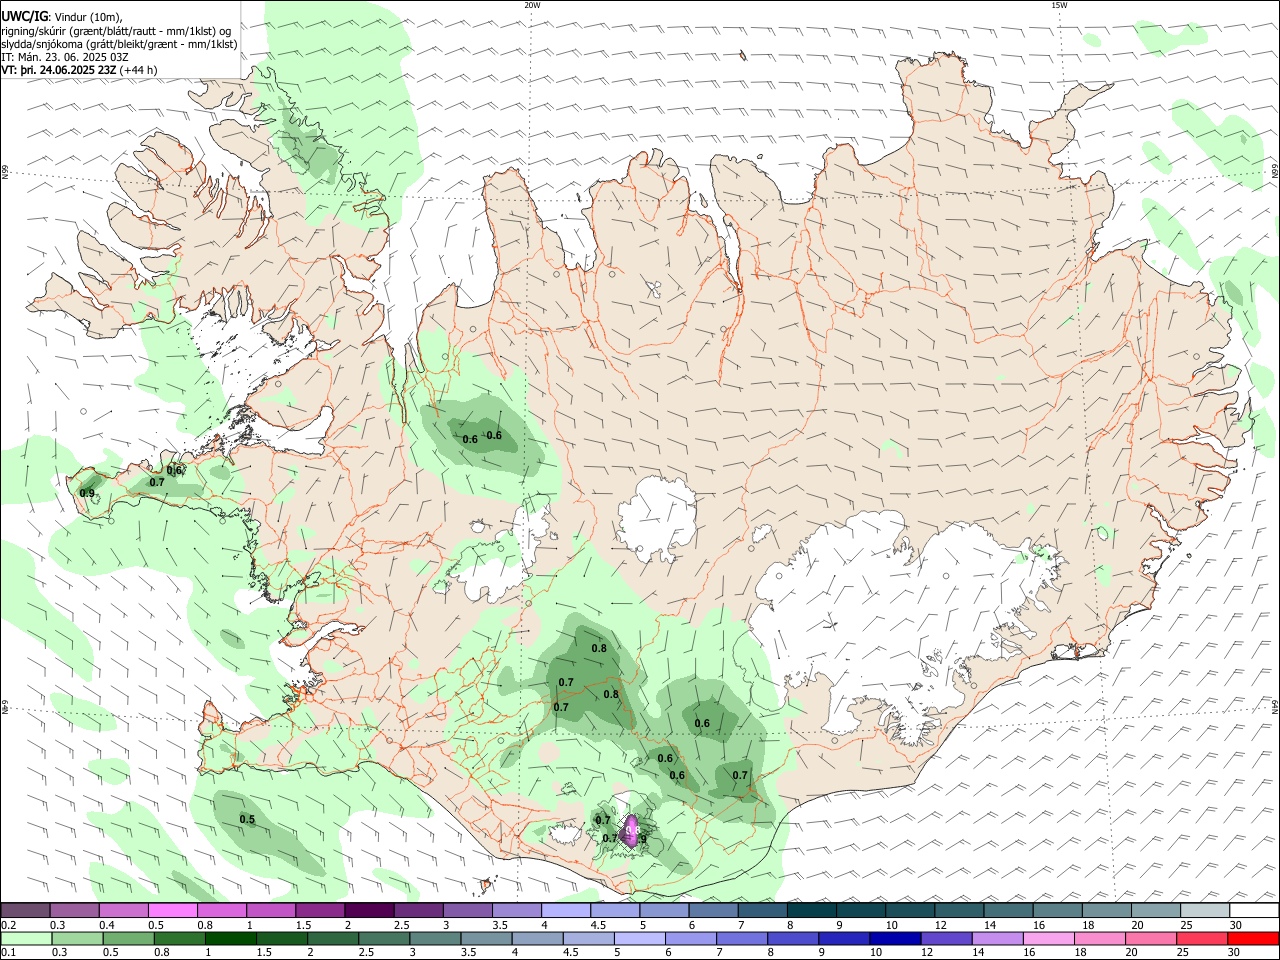Click the "25" label under the lower scale

[1184, 953]
